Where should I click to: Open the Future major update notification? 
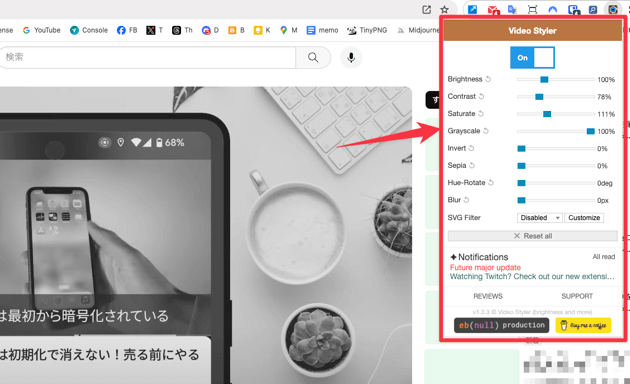click(485, 268)
